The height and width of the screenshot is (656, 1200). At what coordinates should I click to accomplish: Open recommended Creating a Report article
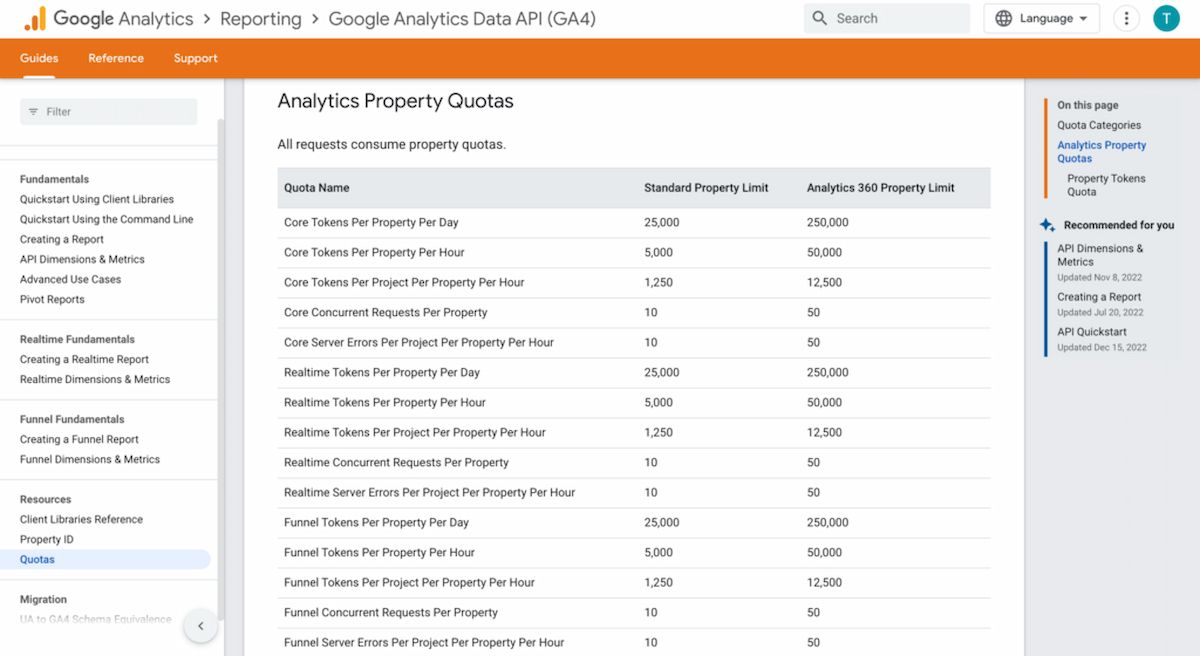[1099, 297]
